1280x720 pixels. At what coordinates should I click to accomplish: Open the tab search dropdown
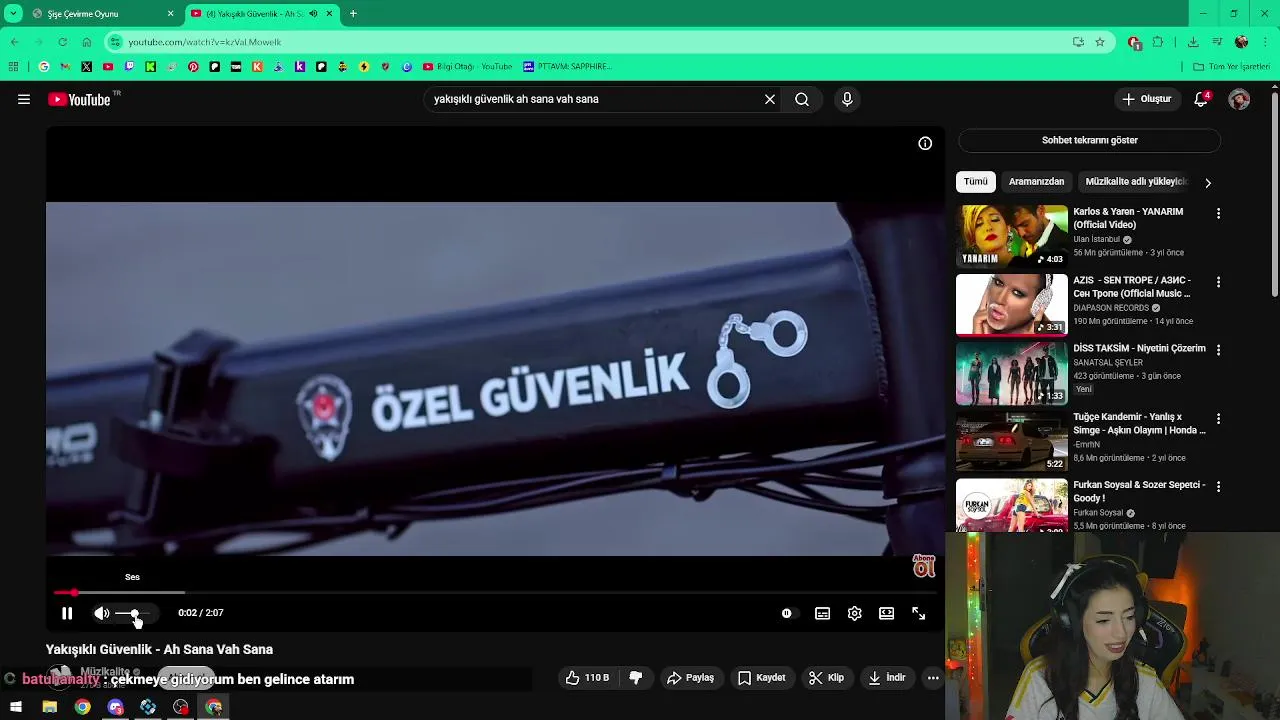(x=13, y=14)
